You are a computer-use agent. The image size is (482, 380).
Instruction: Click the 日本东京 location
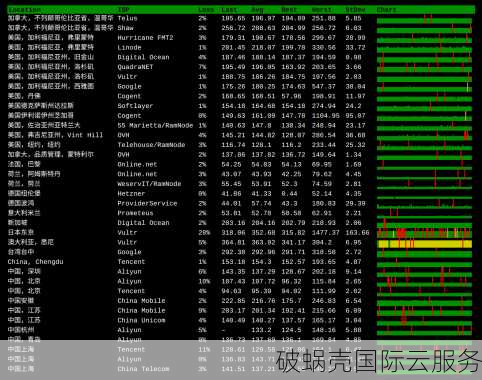[21, 233]
